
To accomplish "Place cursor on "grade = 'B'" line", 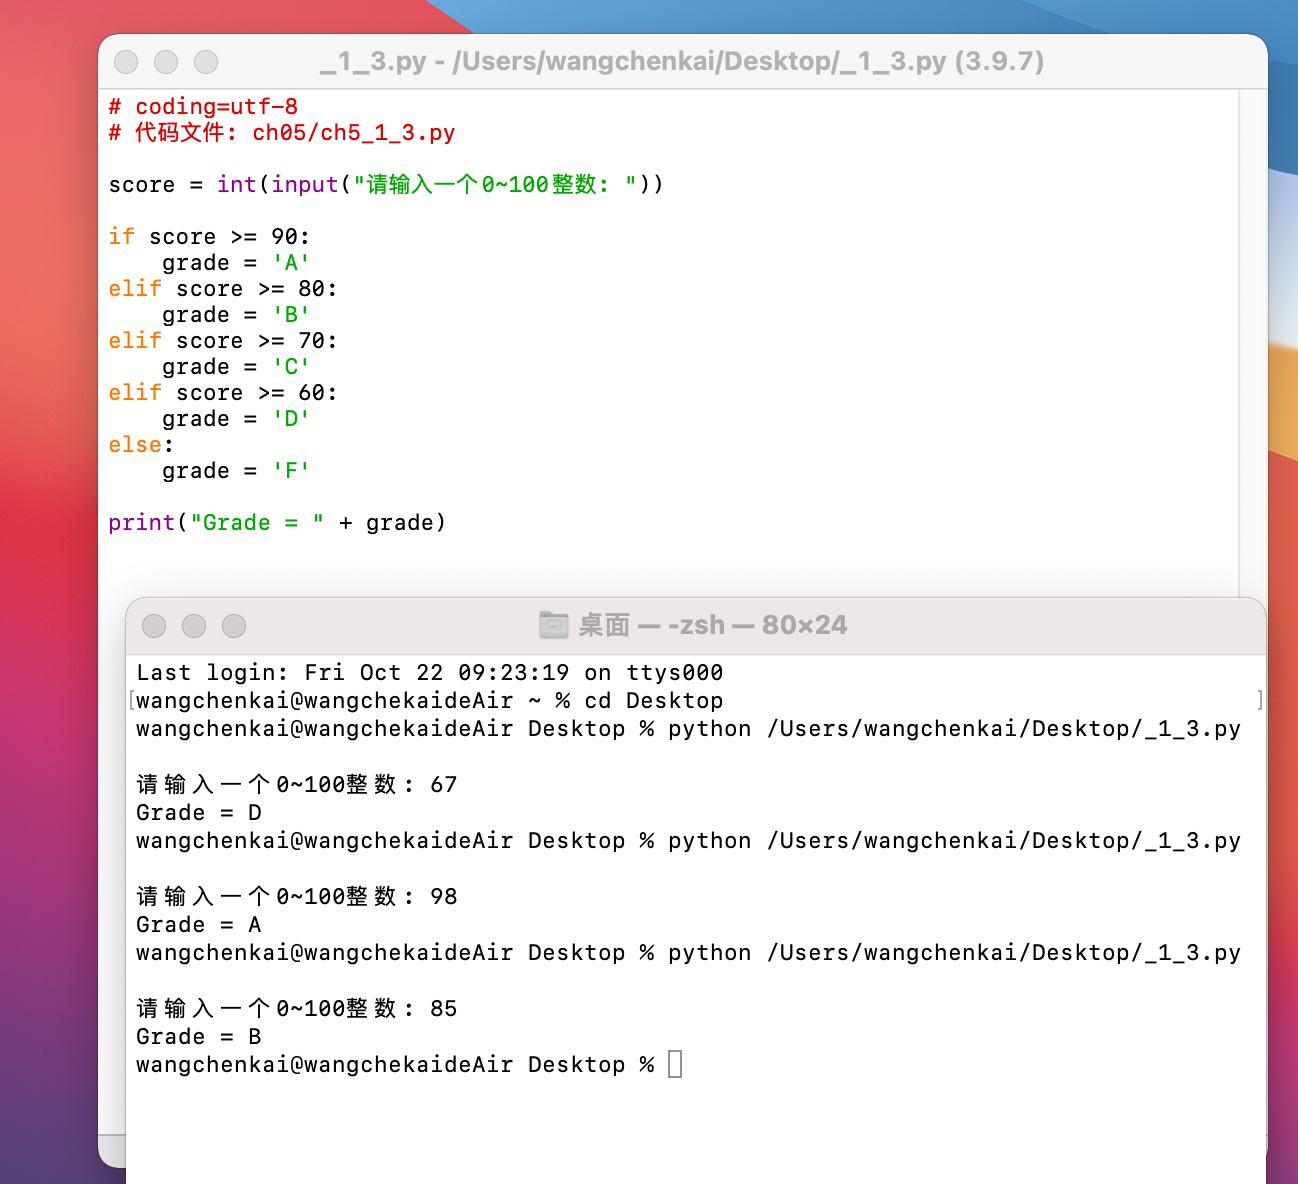I will (x=236, y=315).
